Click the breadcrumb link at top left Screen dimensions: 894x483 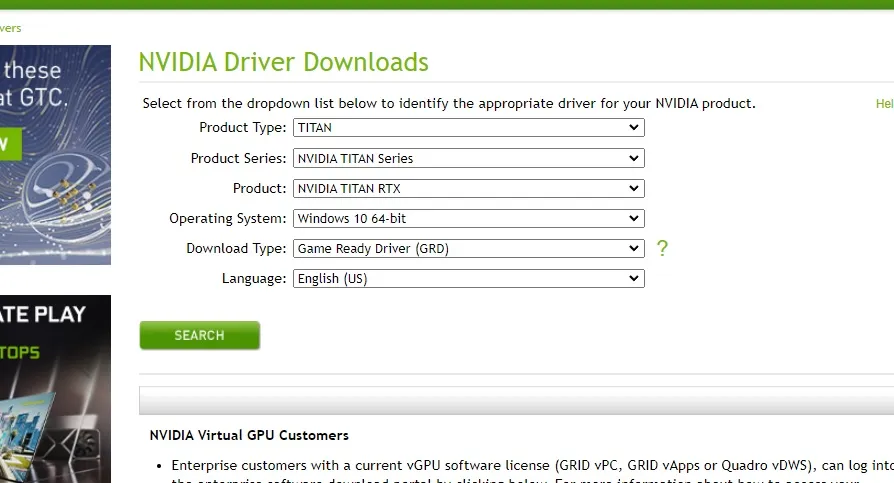point(11,28)
